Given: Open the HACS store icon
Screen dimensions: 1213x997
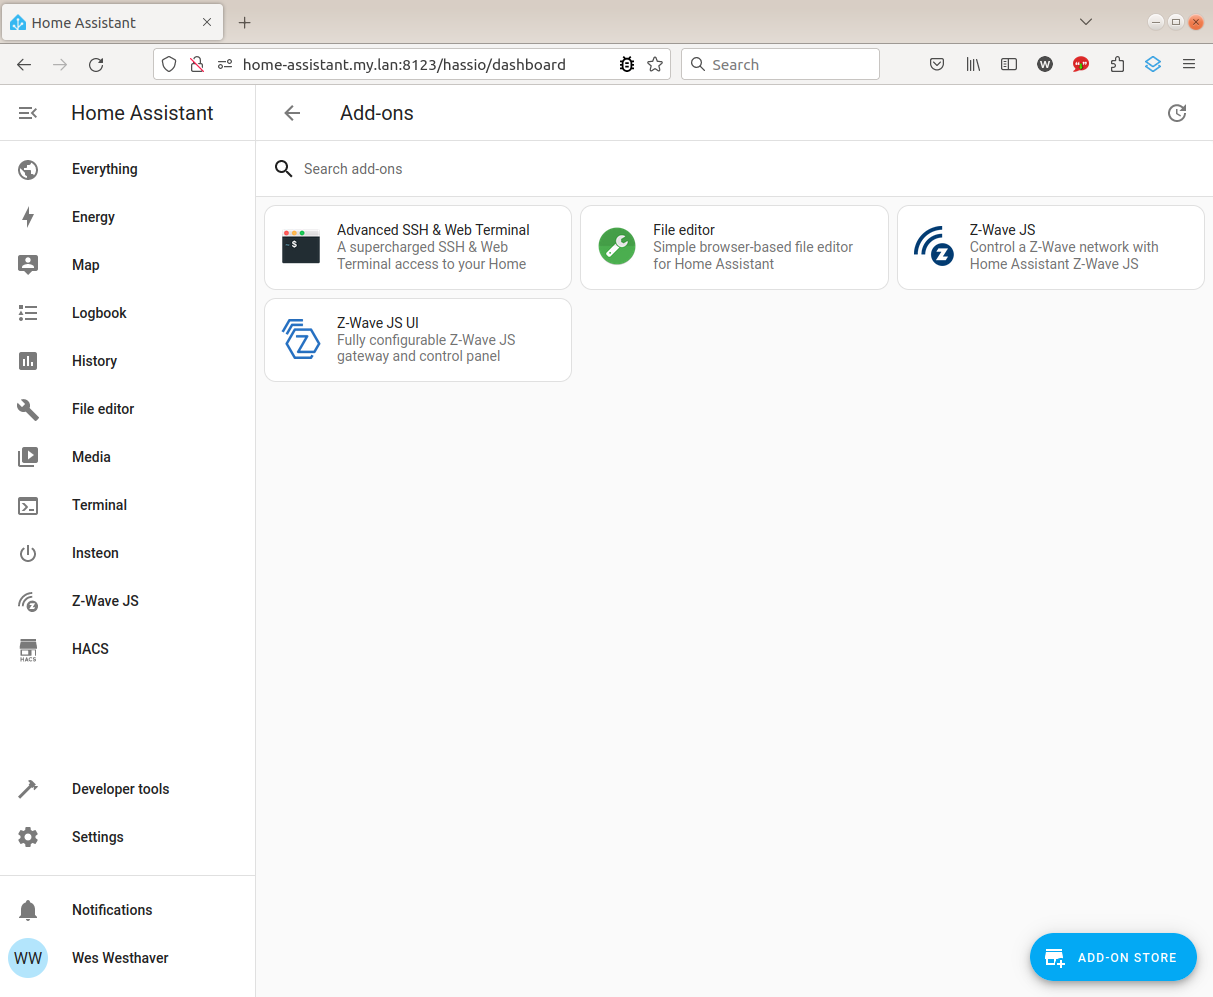Looking at the screenshot, I should click(x=28, y=650).
